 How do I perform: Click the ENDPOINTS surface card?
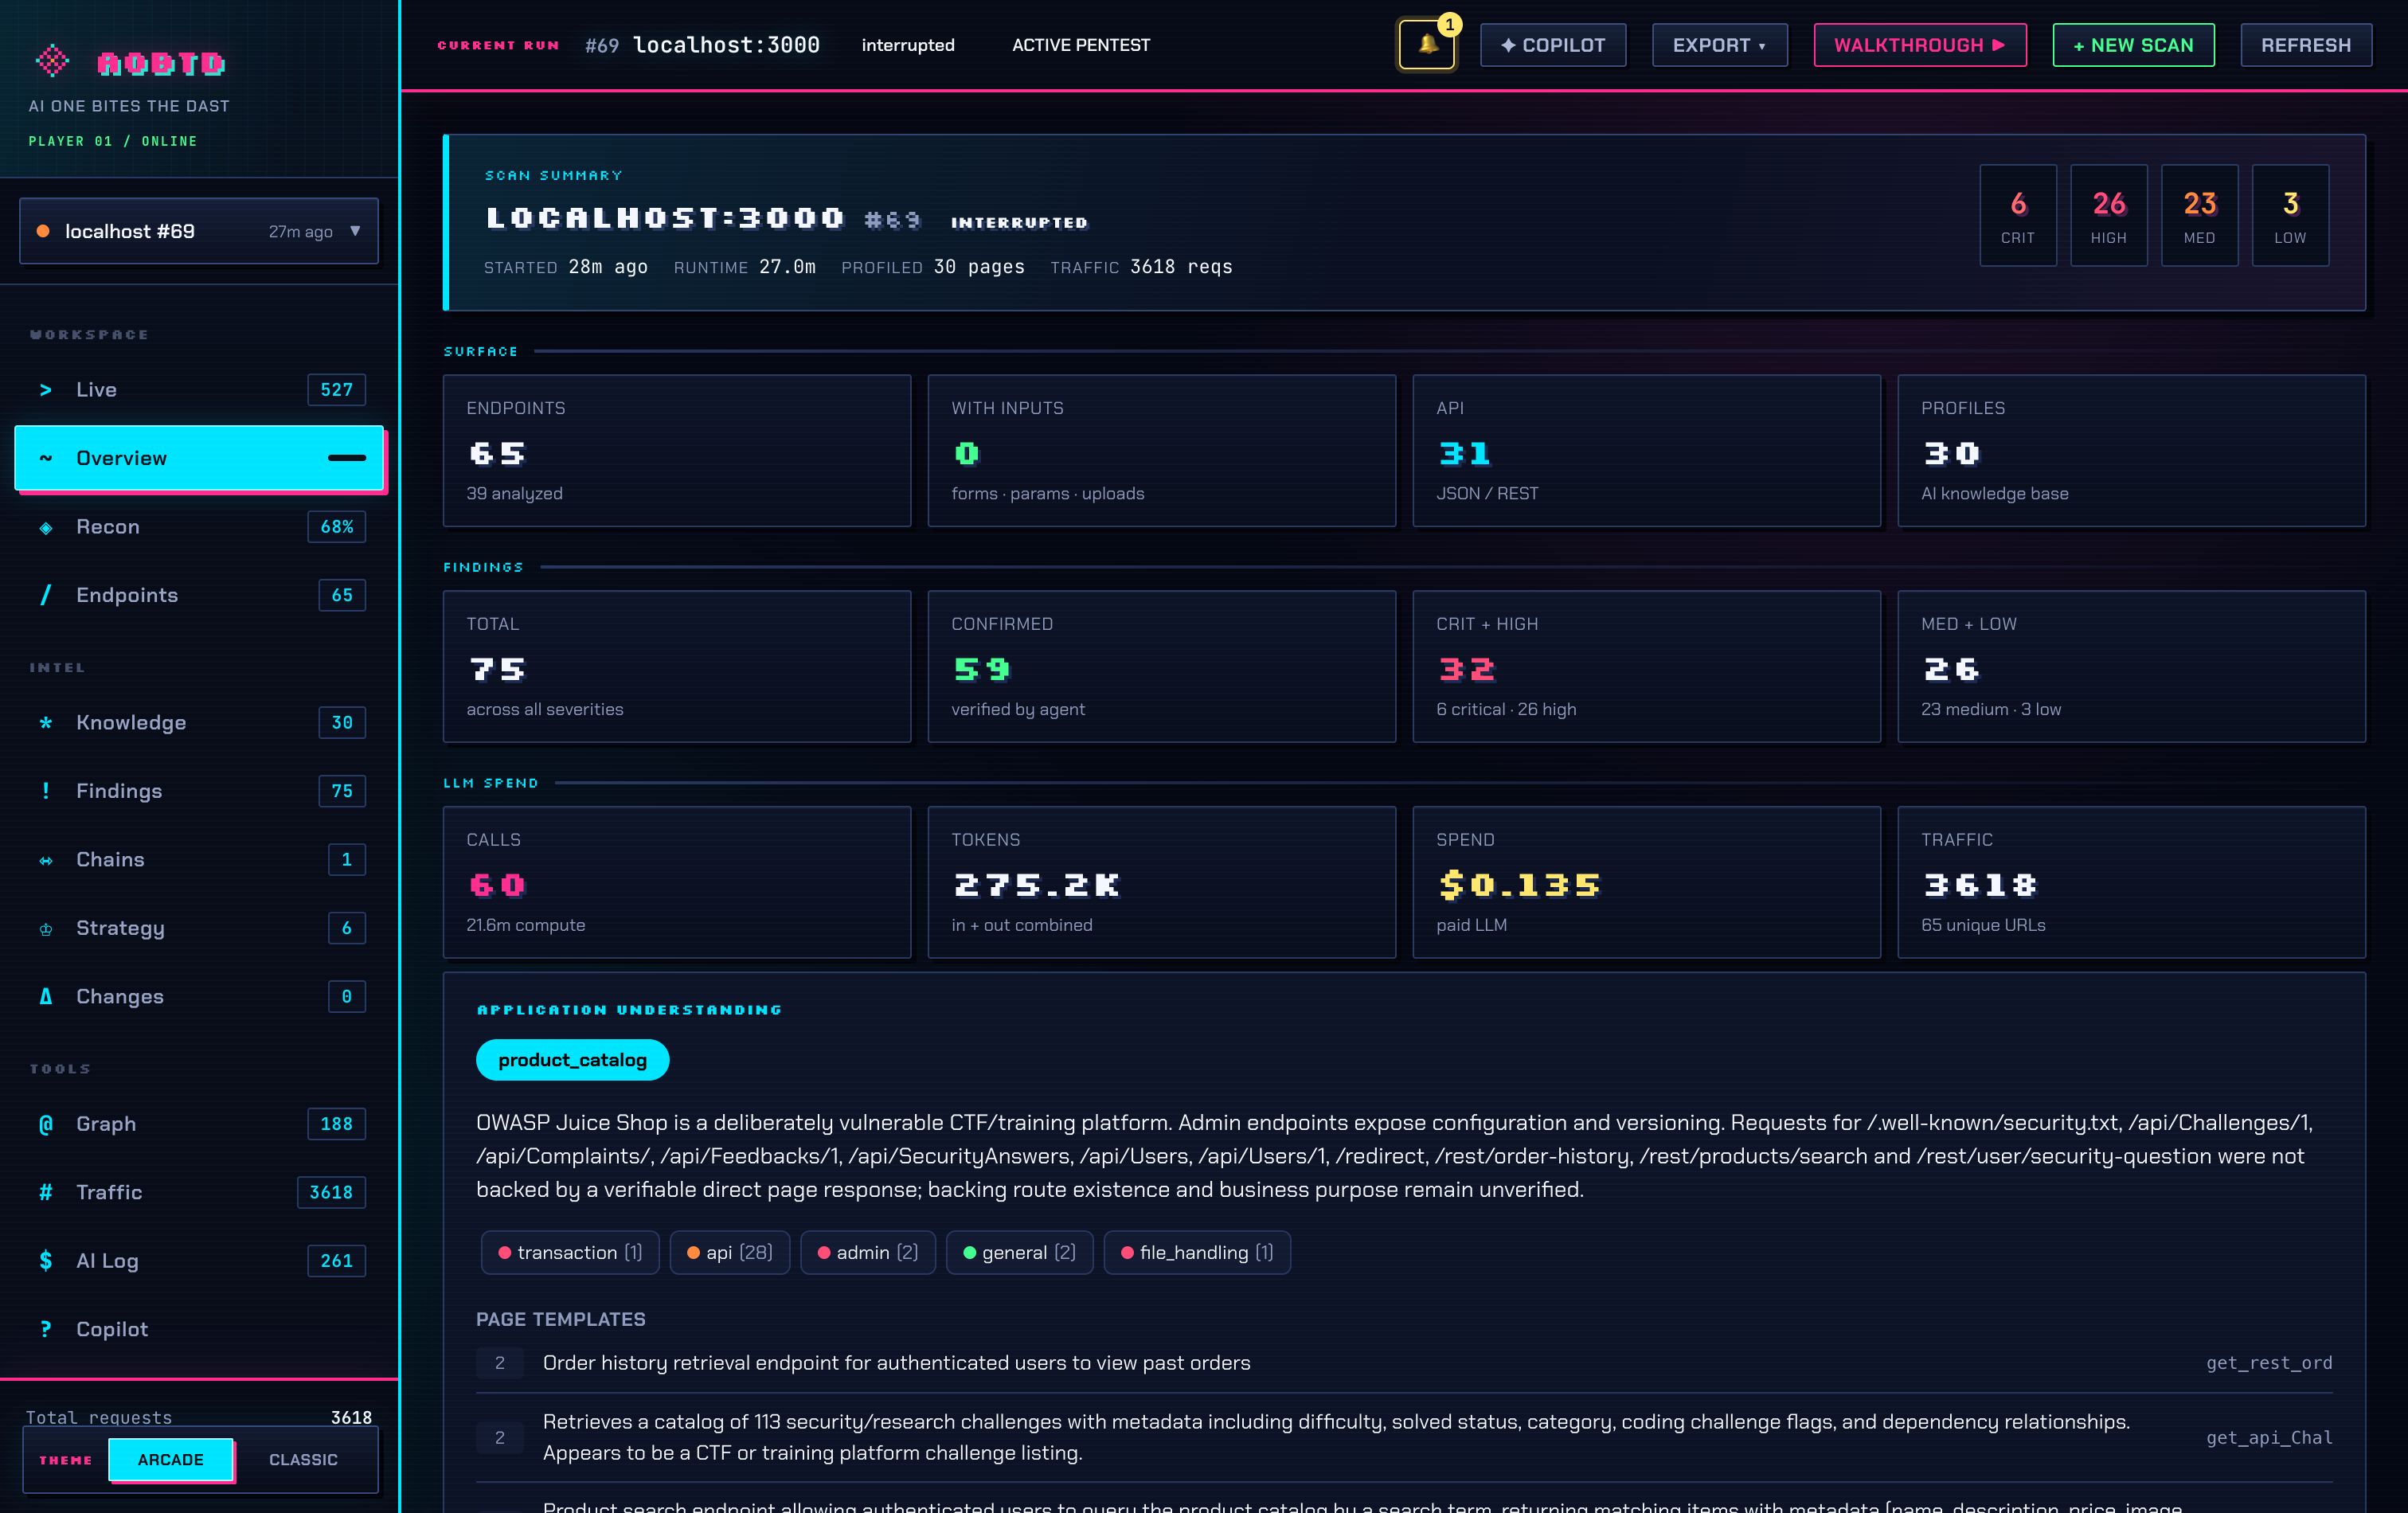[677, 451]
